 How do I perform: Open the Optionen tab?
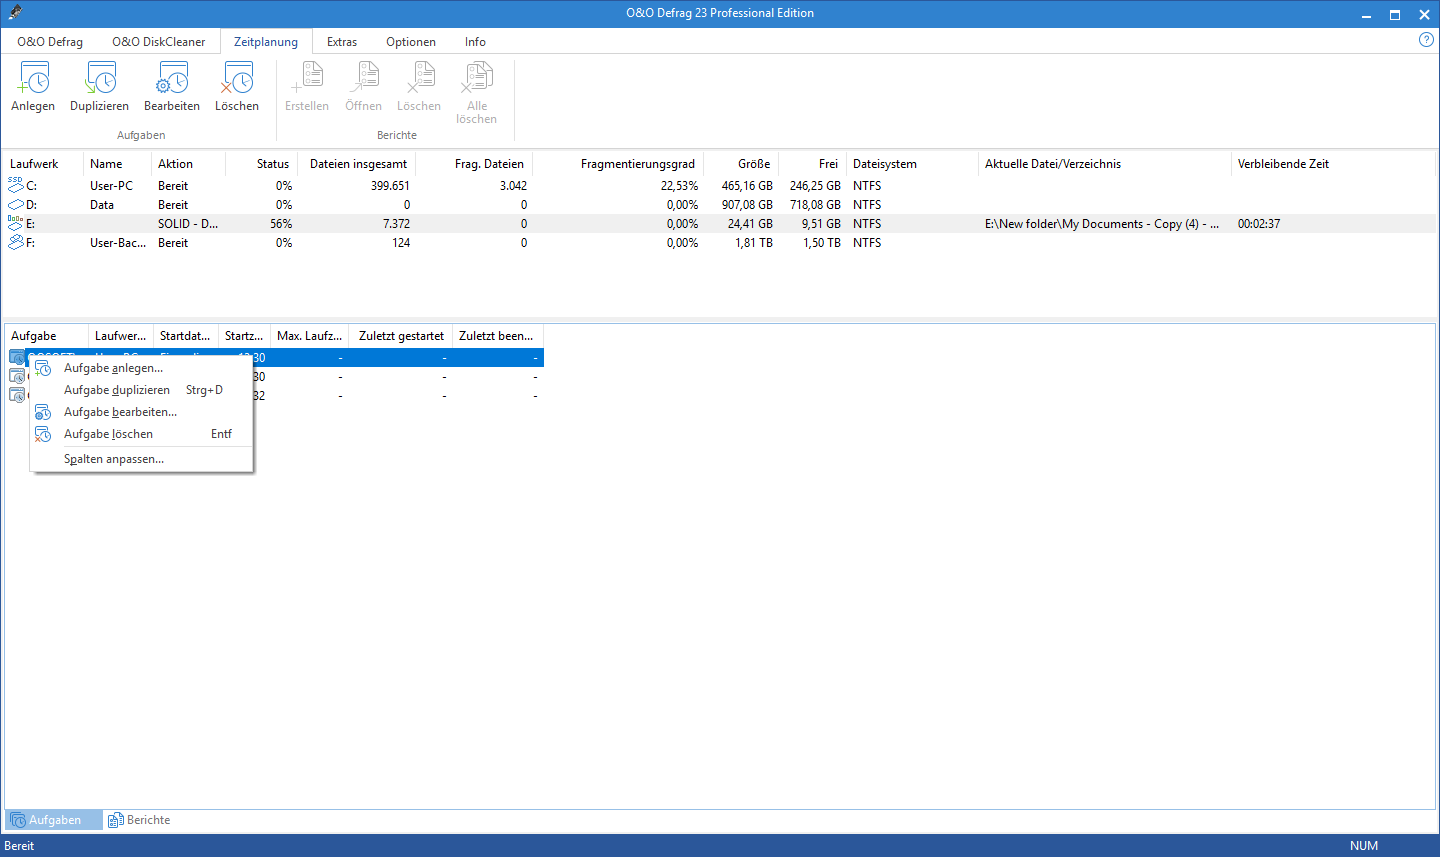(x=411, y=41)
